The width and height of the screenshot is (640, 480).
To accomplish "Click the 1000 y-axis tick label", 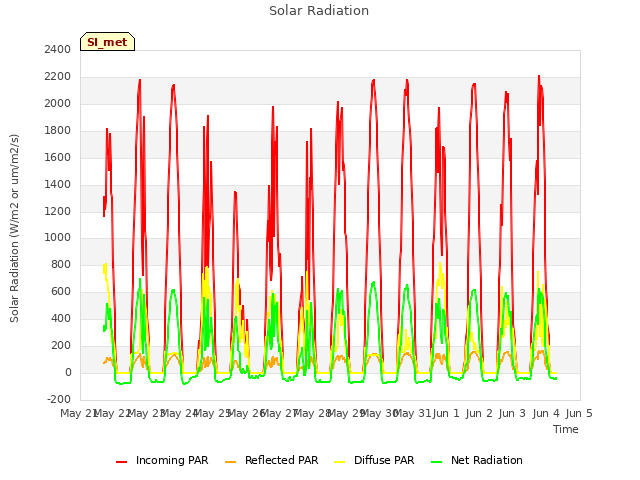I will pyautogui.click(x=58, y=237).
